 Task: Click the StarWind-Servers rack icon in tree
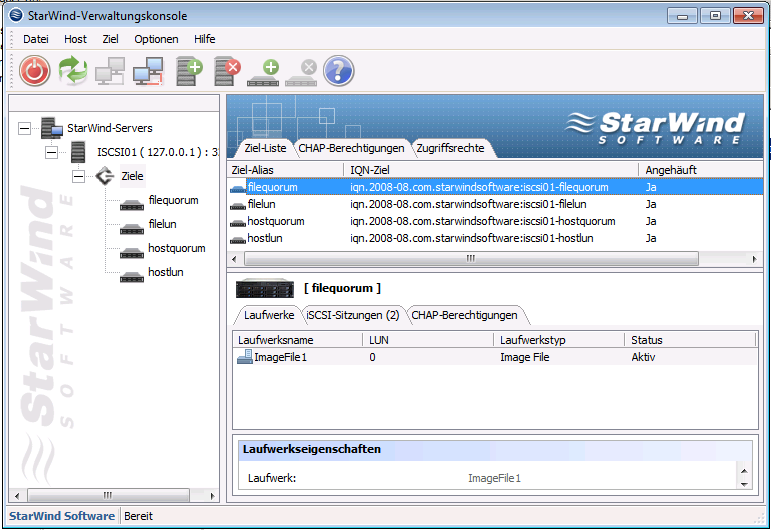[52, 128]
